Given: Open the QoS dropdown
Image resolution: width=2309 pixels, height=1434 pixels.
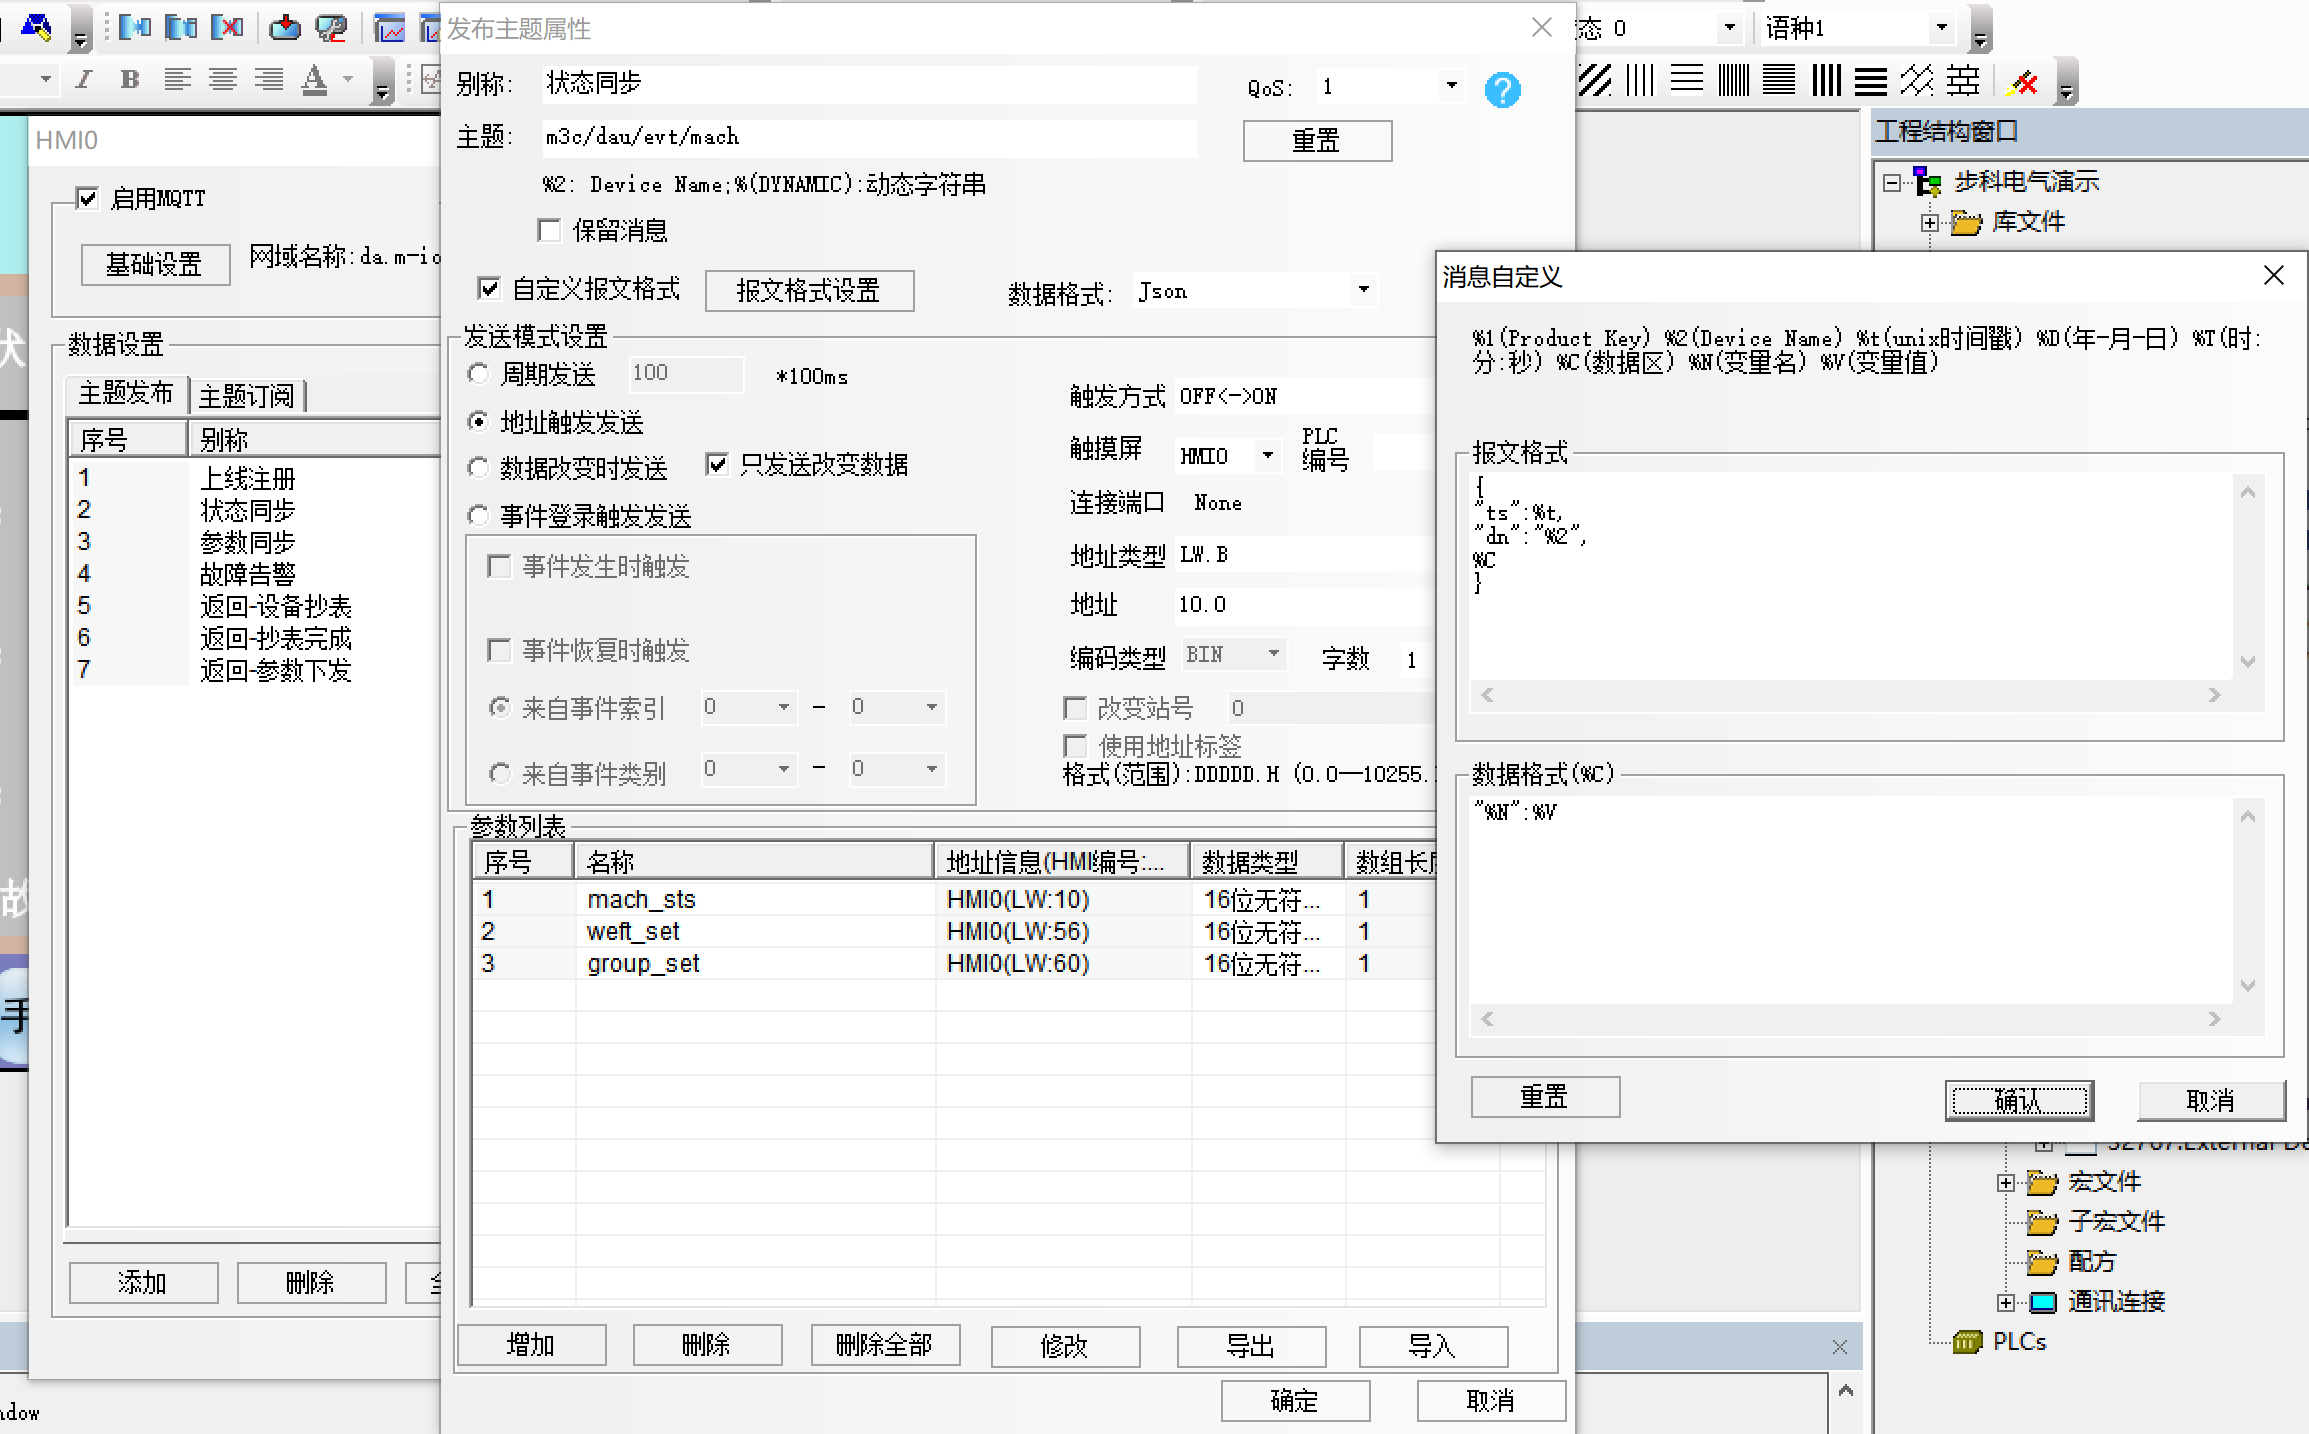Looking at the screenshot, I should (x=1451, y=86).
